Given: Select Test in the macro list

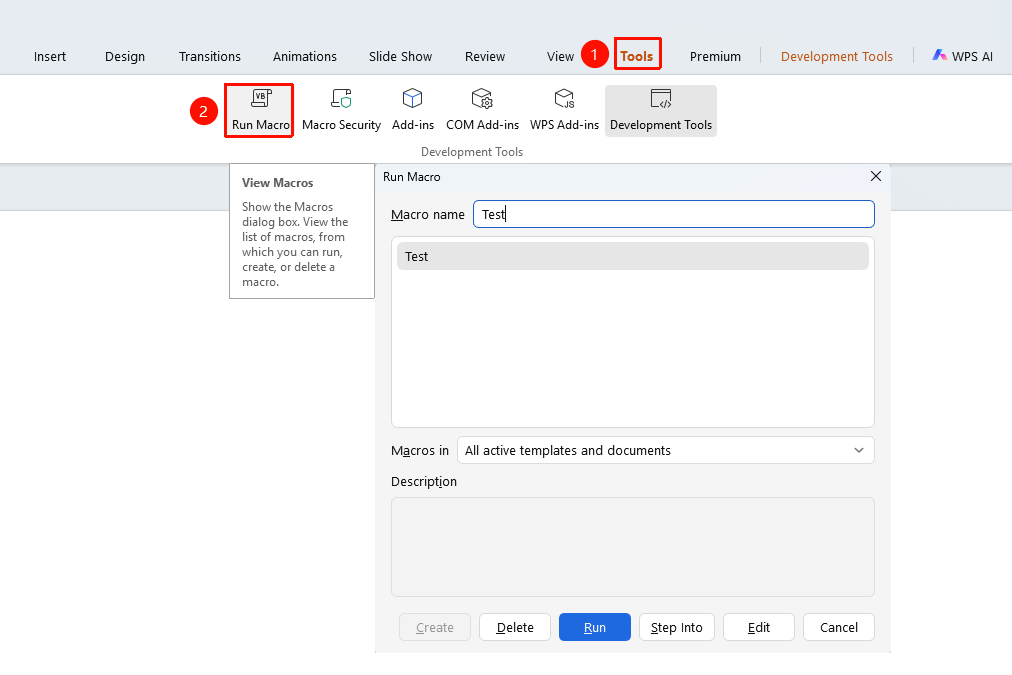Looking at the screenshot, I should pos(632,256).
